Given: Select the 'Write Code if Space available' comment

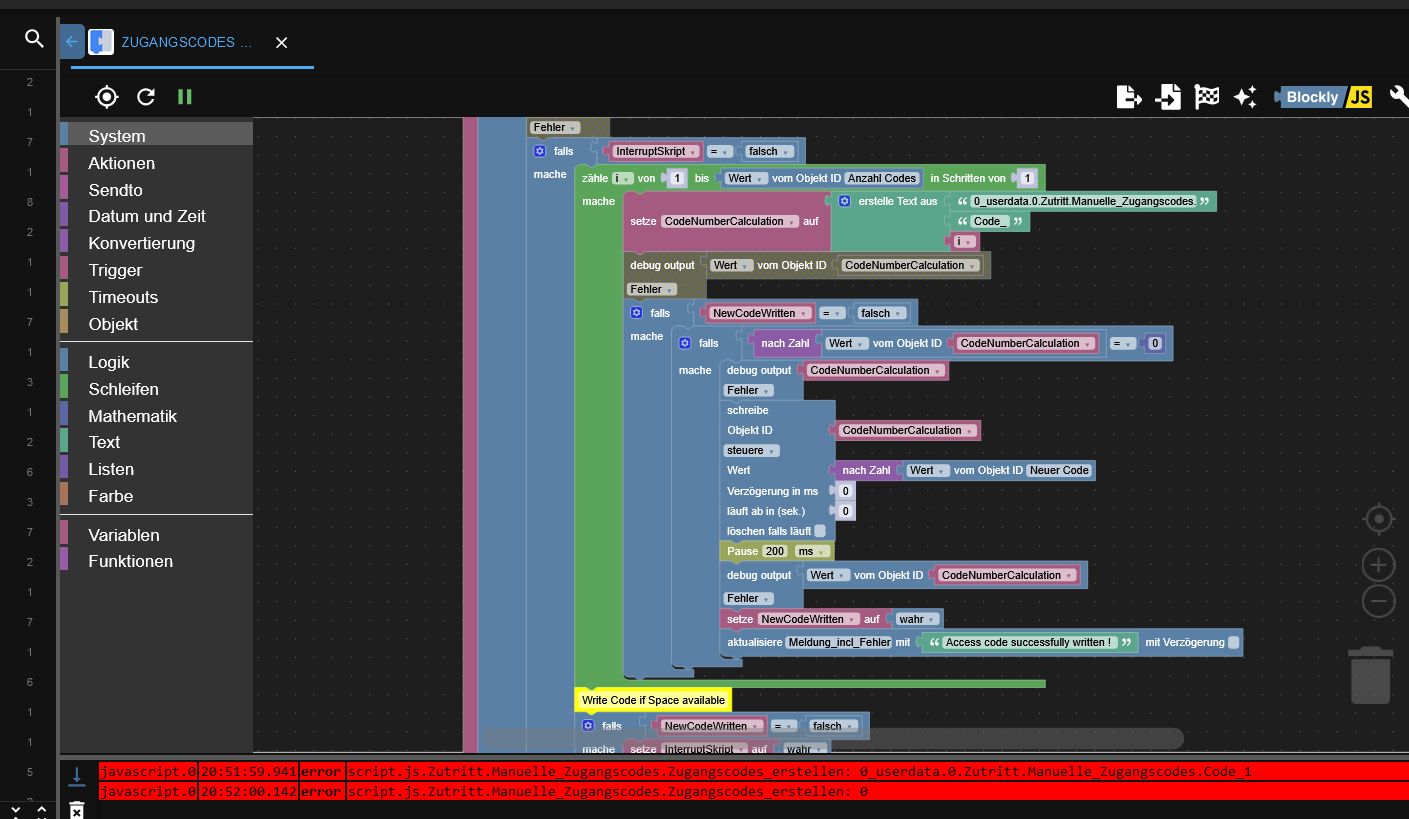Looking at the screenshot, I should click(654, 700).
